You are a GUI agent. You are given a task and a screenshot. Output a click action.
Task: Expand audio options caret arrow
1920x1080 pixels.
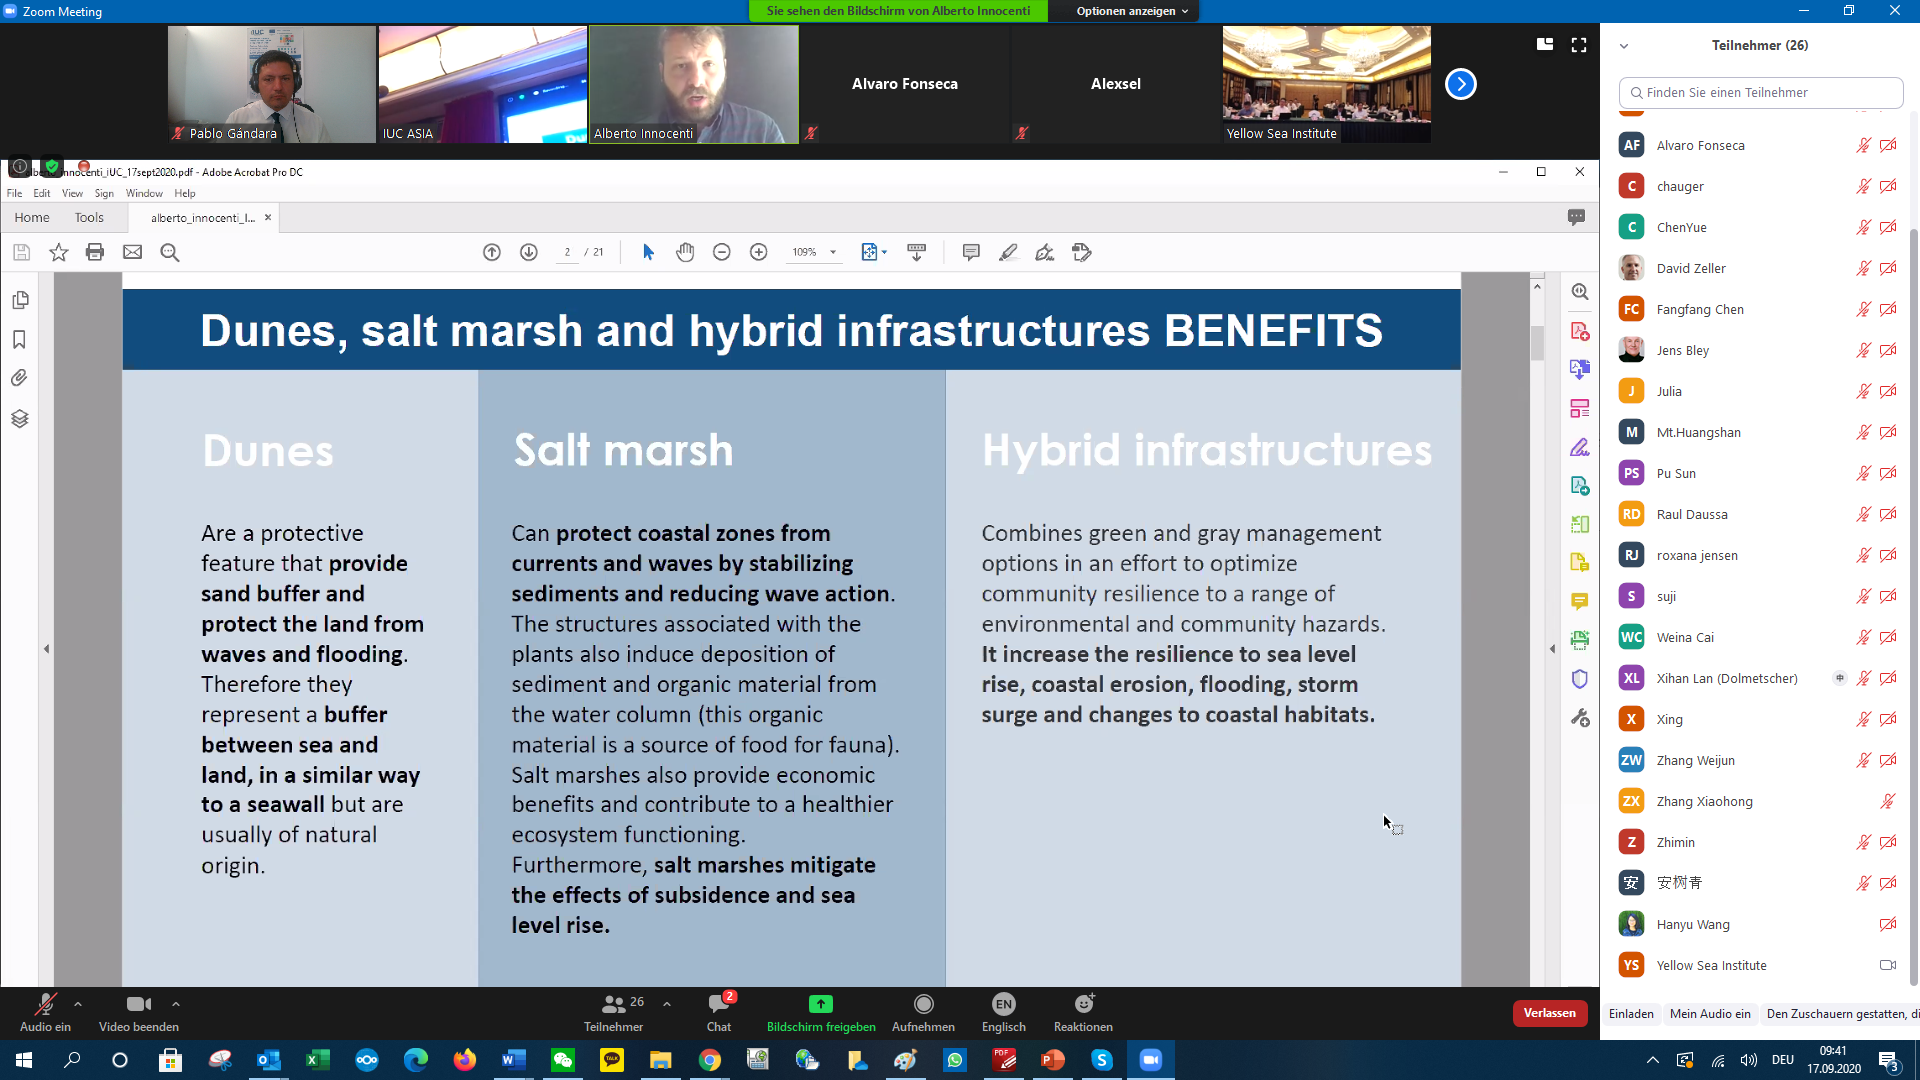(78, 1004)
